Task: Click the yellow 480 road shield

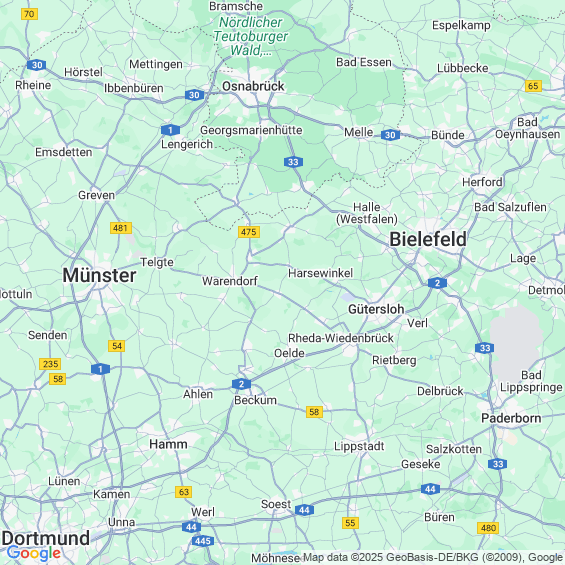Action: 488,528
